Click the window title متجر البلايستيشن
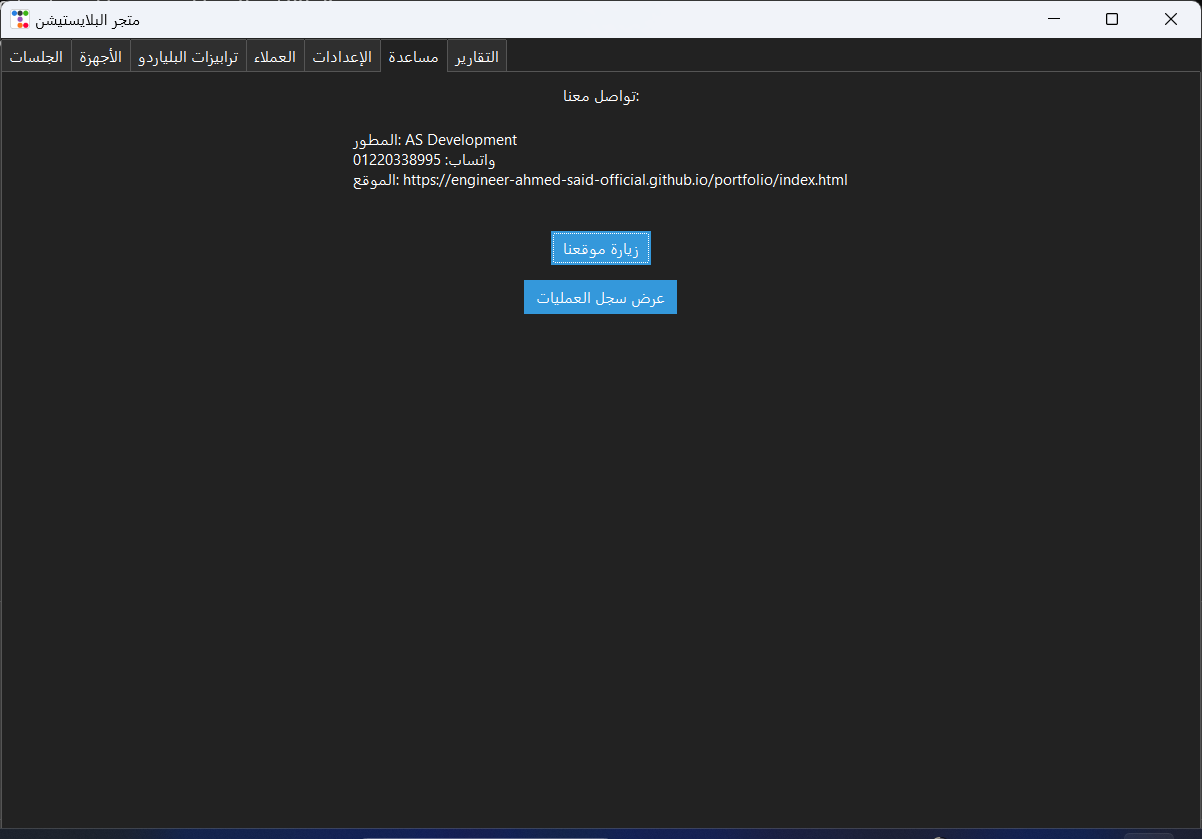 (88, 20)
